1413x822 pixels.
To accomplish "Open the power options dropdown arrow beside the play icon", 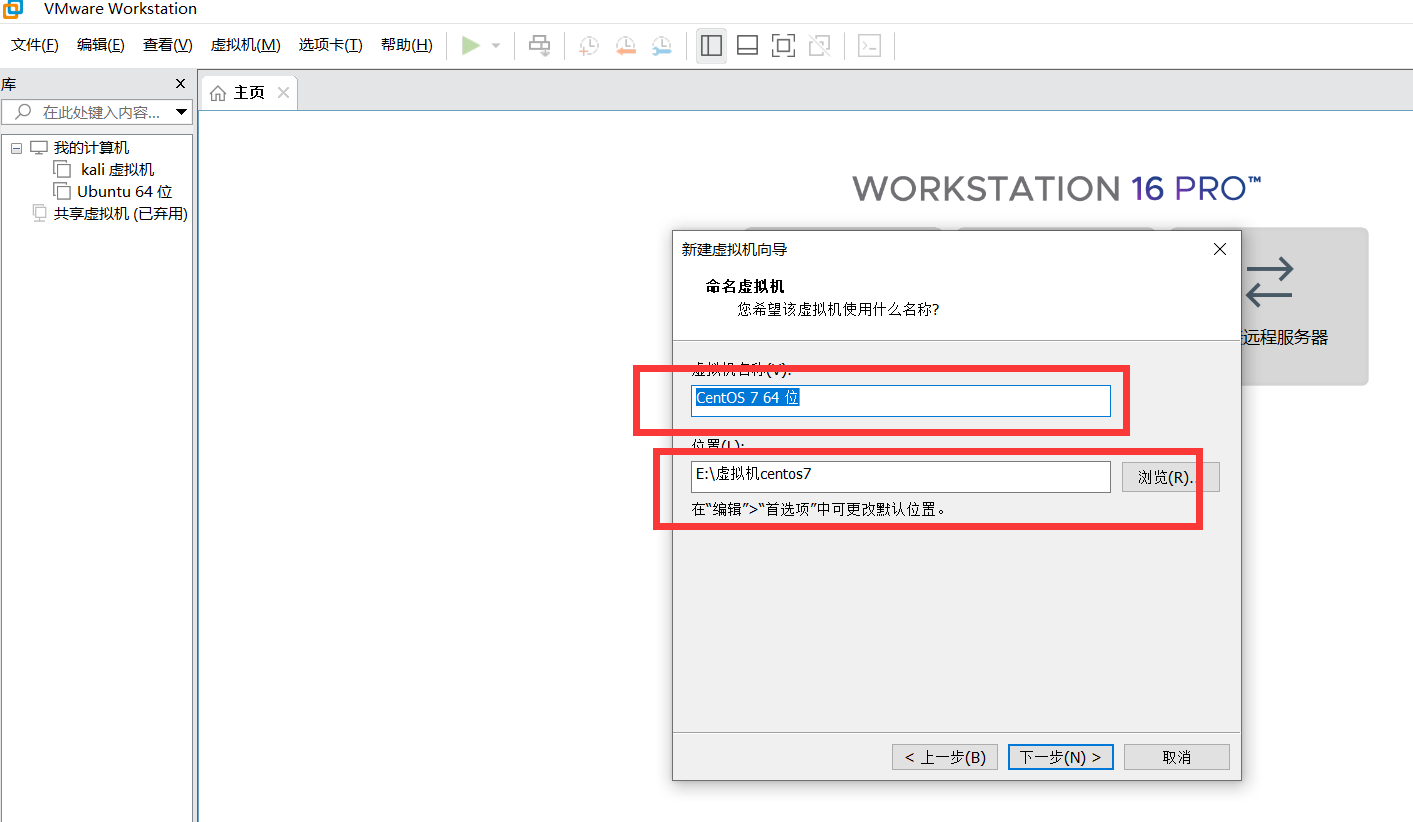I will tap(495, 46).
